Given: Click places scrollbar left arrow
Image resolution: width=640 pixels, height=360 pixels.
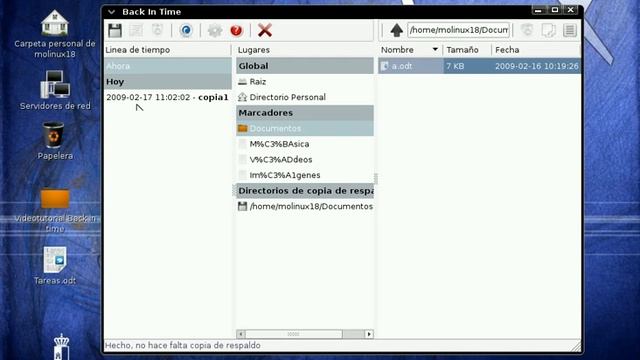Looking at the screenshot, I should (241, 334).
